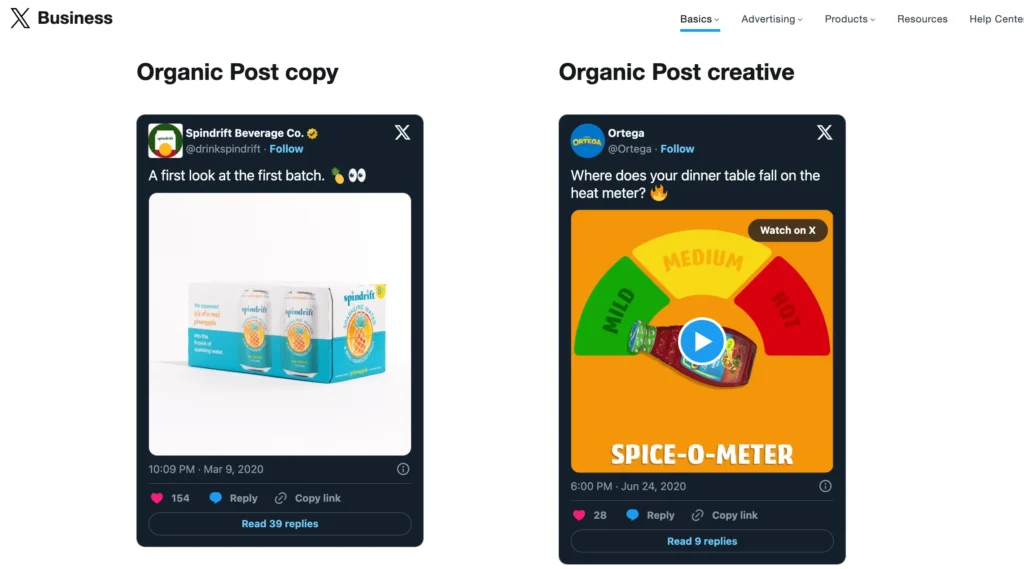Expand the Basics dropdown menu
The width and height of the screenshot is (1024, 569).
[x=699, y=19]
